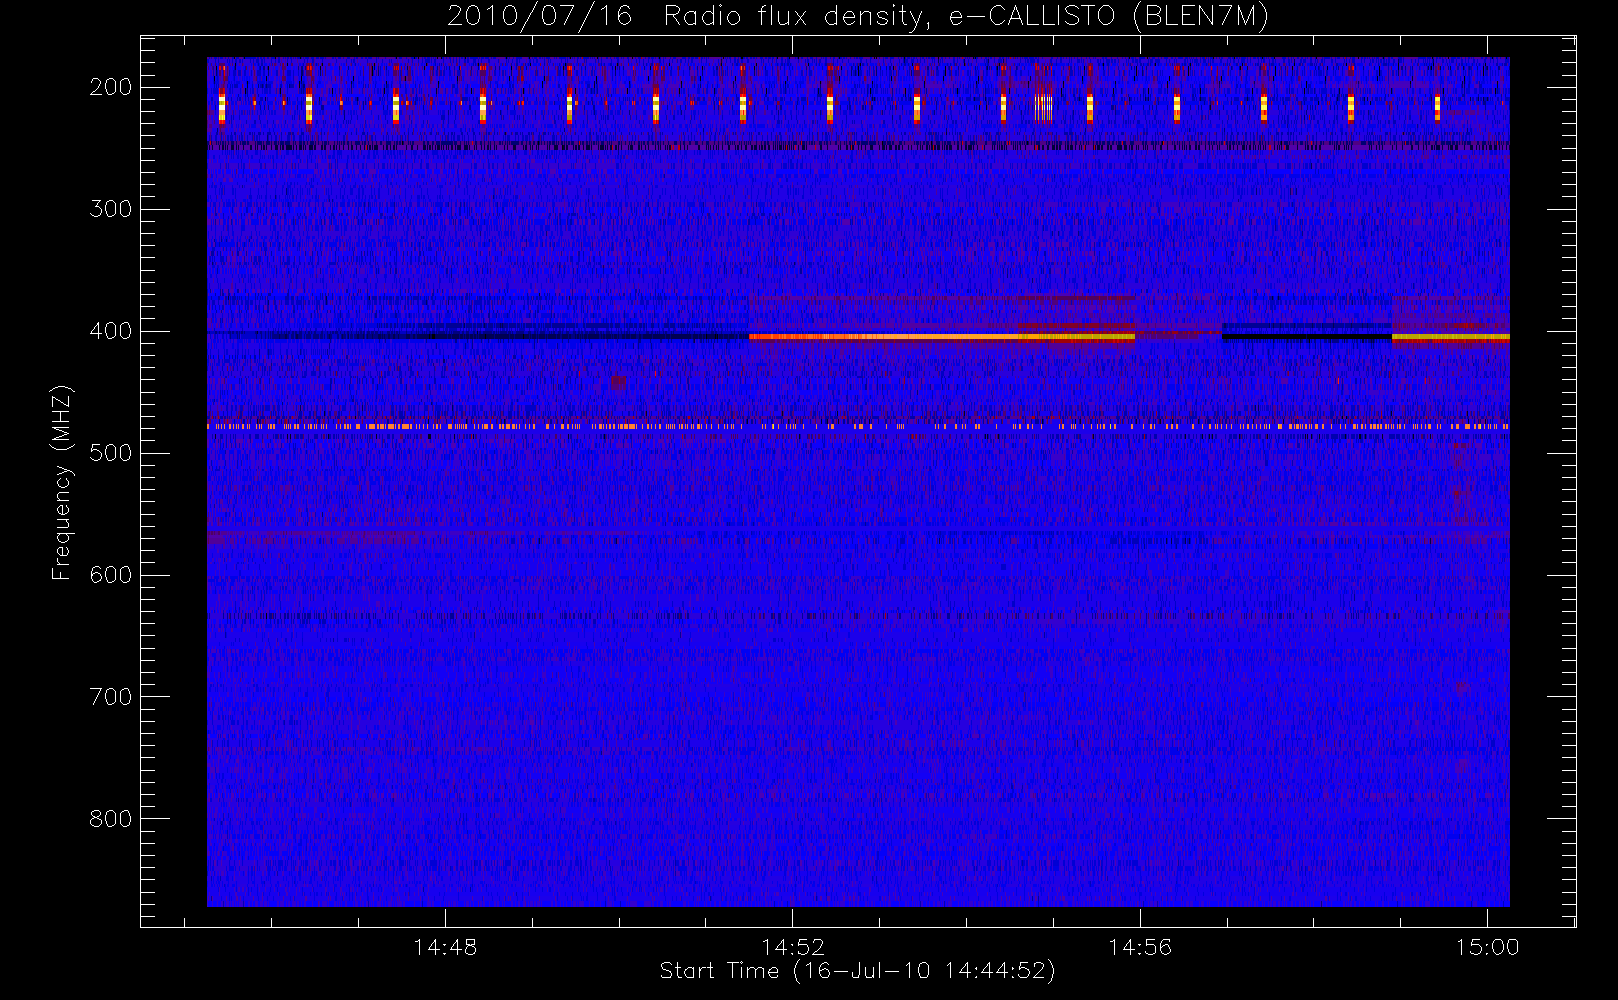Click the 'Start Time (16-Jul-10 14:44:52)' label

pyautogui.click(x=858, y=971)
